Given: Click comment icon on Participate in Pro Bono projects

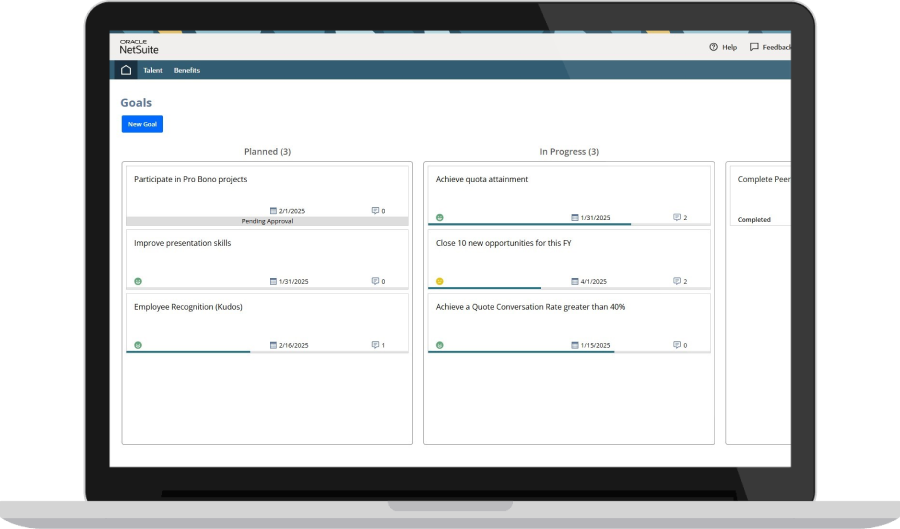Looking at the screenshot, I should tap(375, 211).
